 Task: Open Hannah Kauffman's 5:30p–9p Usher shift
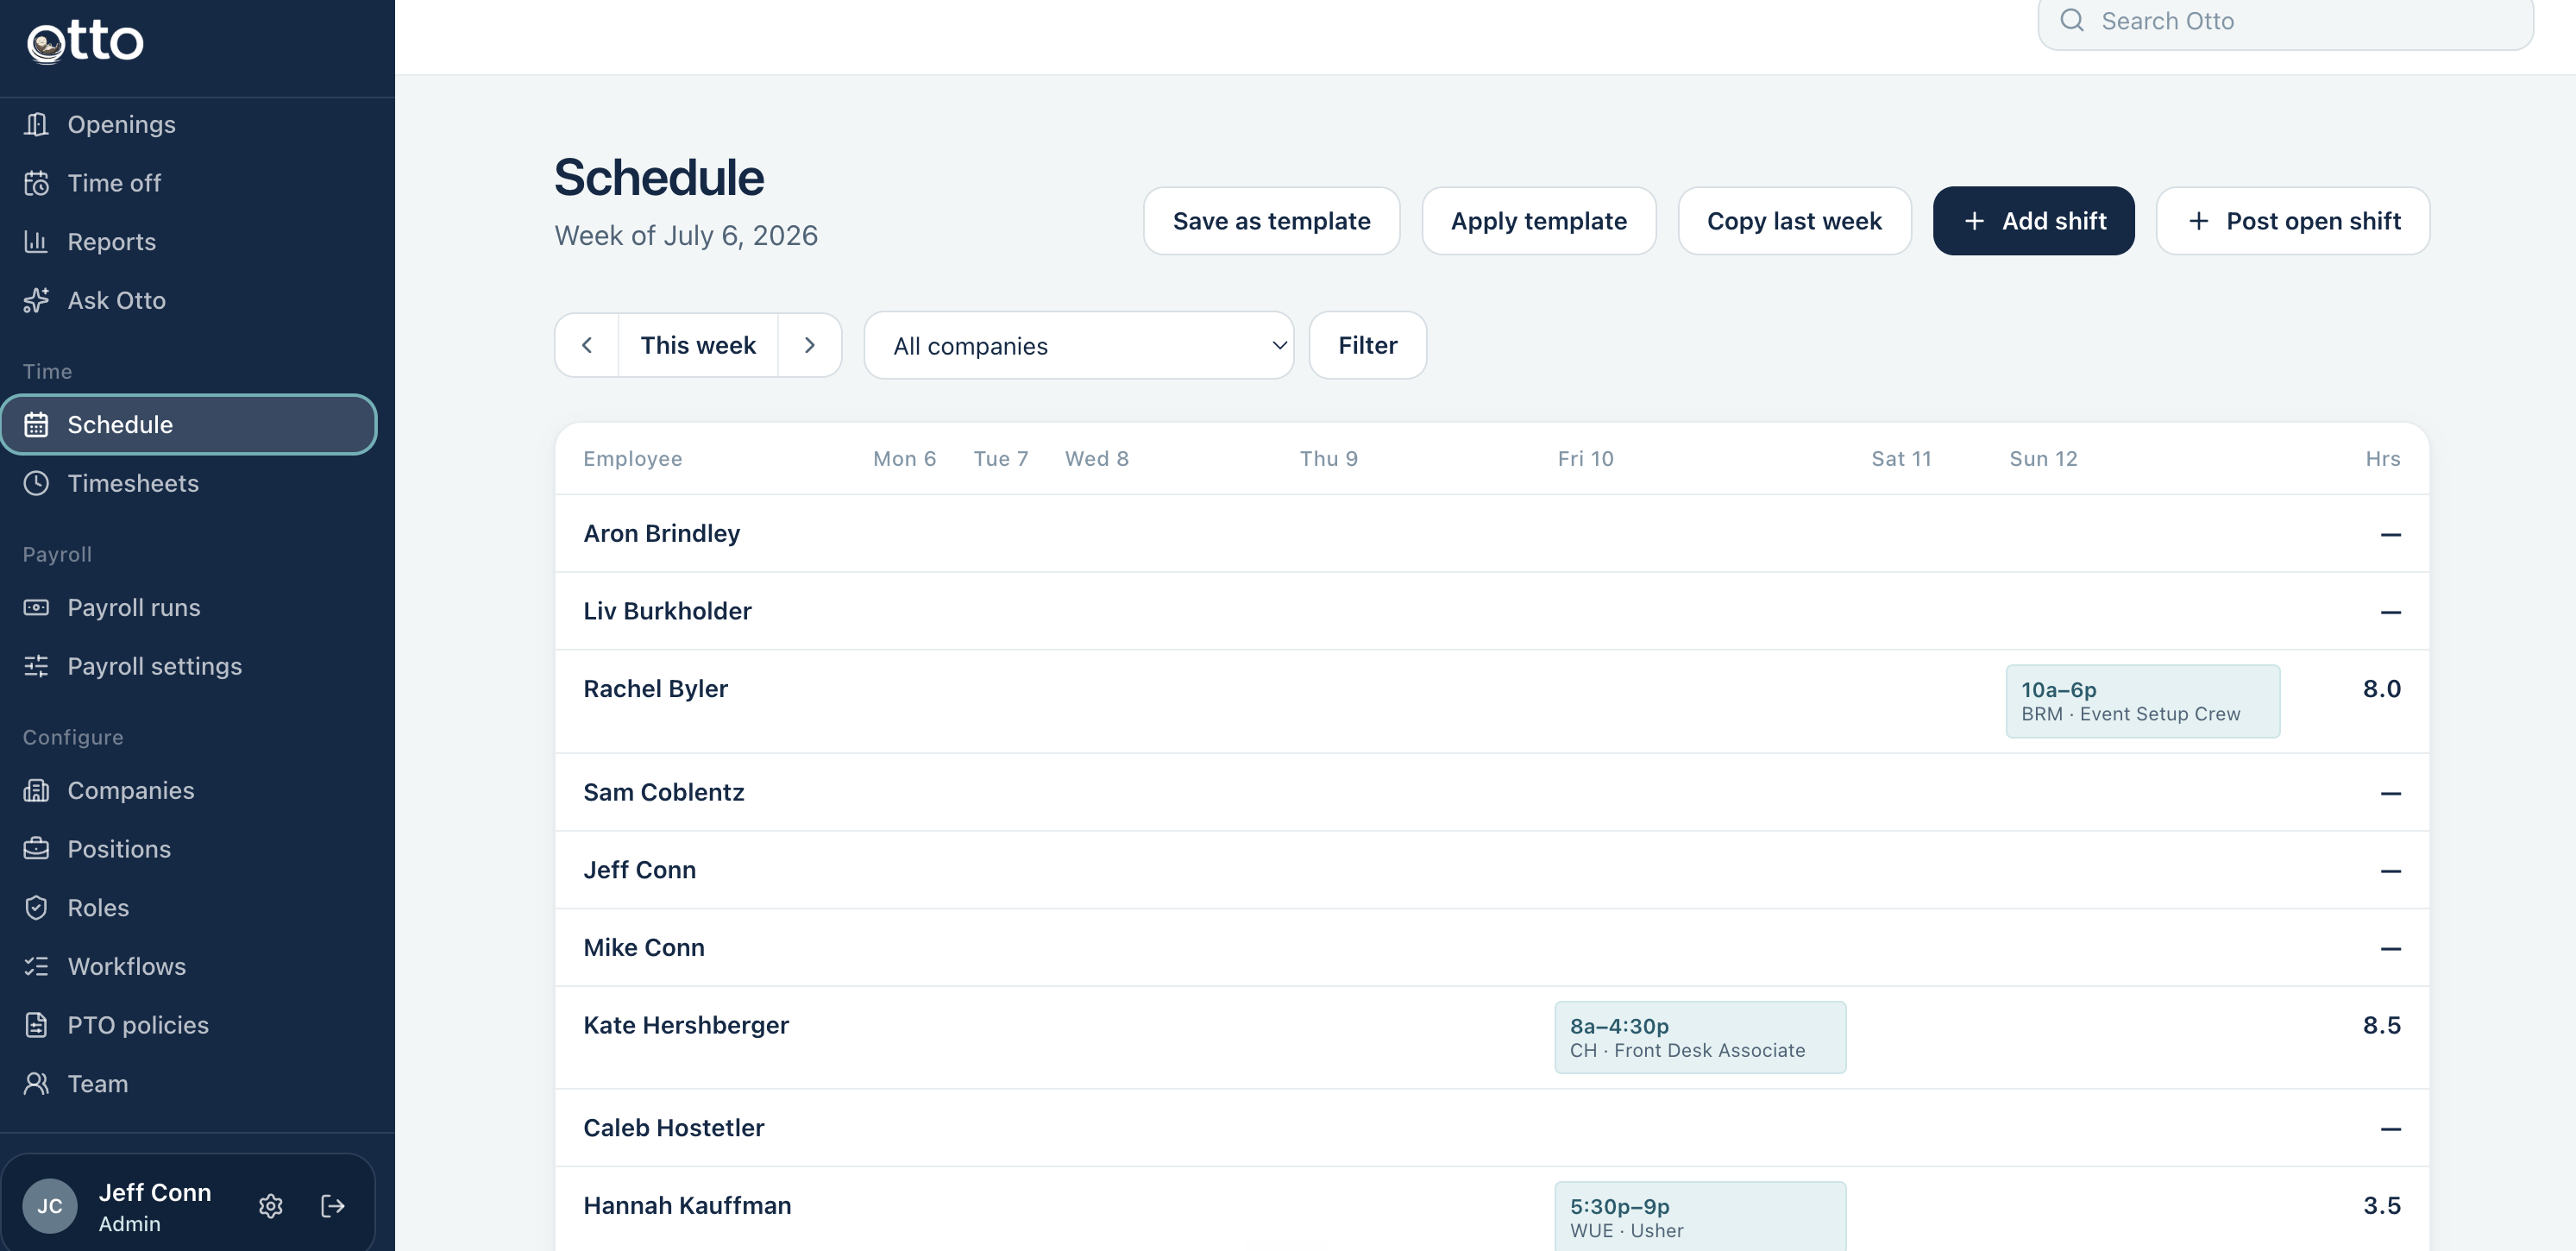1700,1216
